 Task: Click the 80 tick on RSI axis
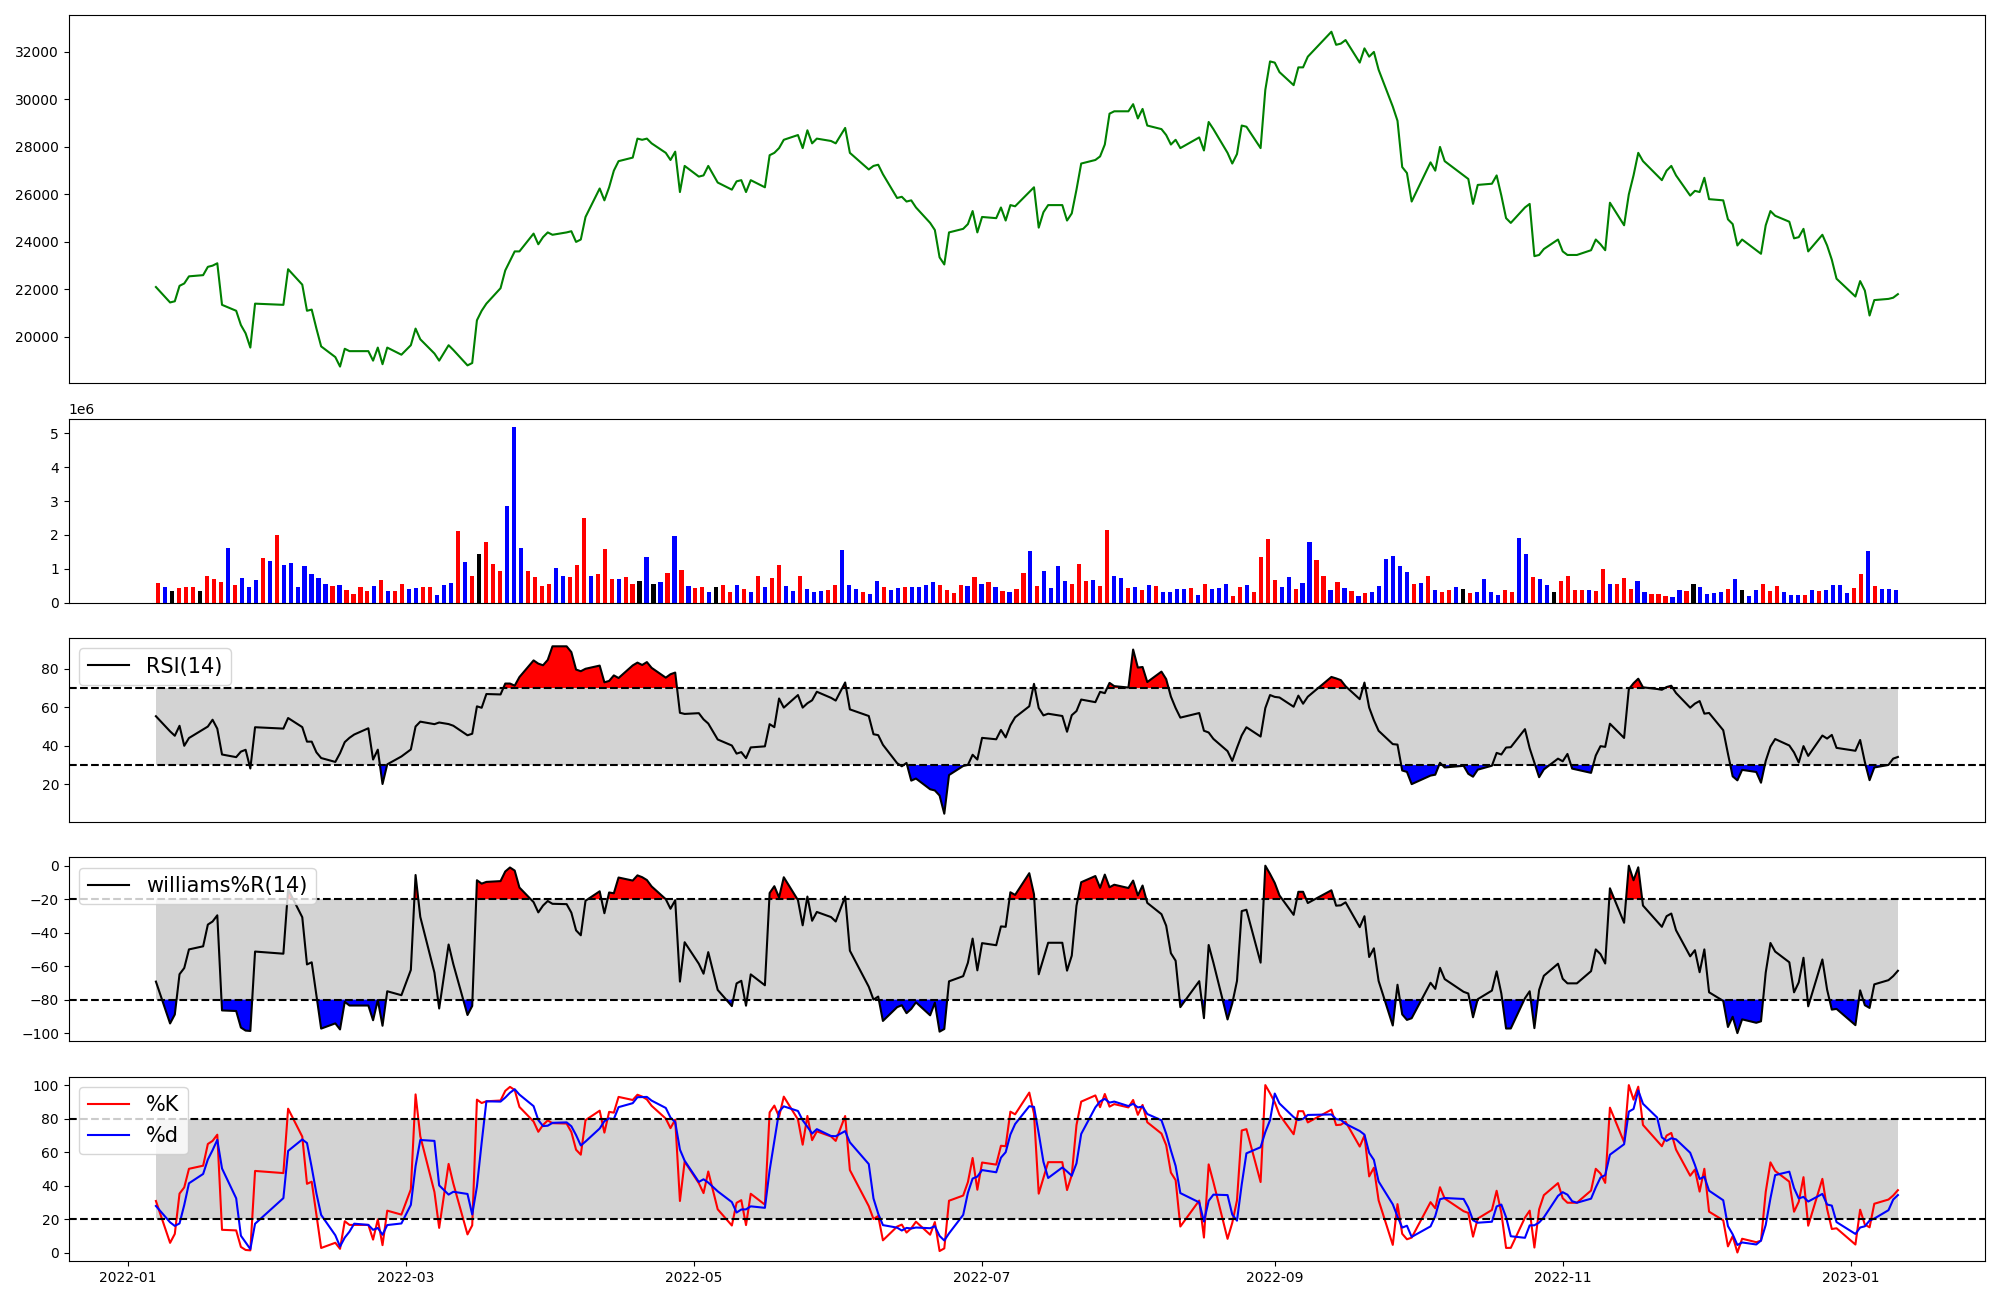click(50, 670)
